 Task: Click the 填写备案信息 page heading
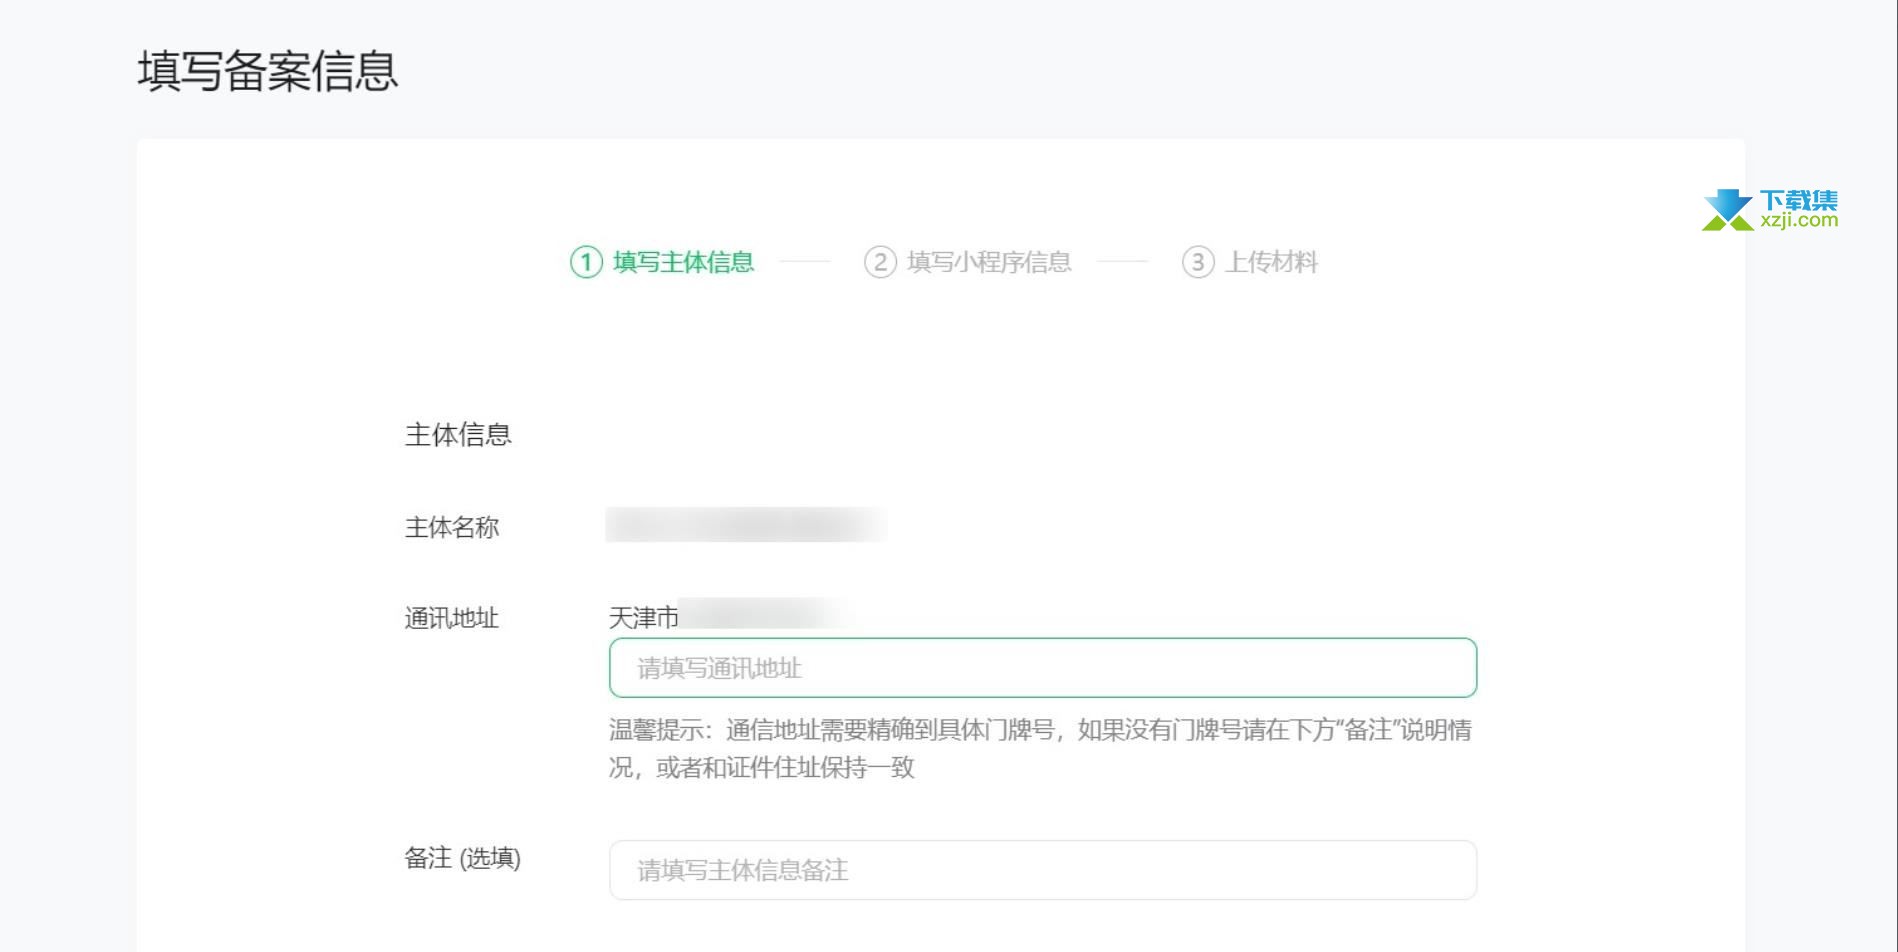(x=268, y=71)
